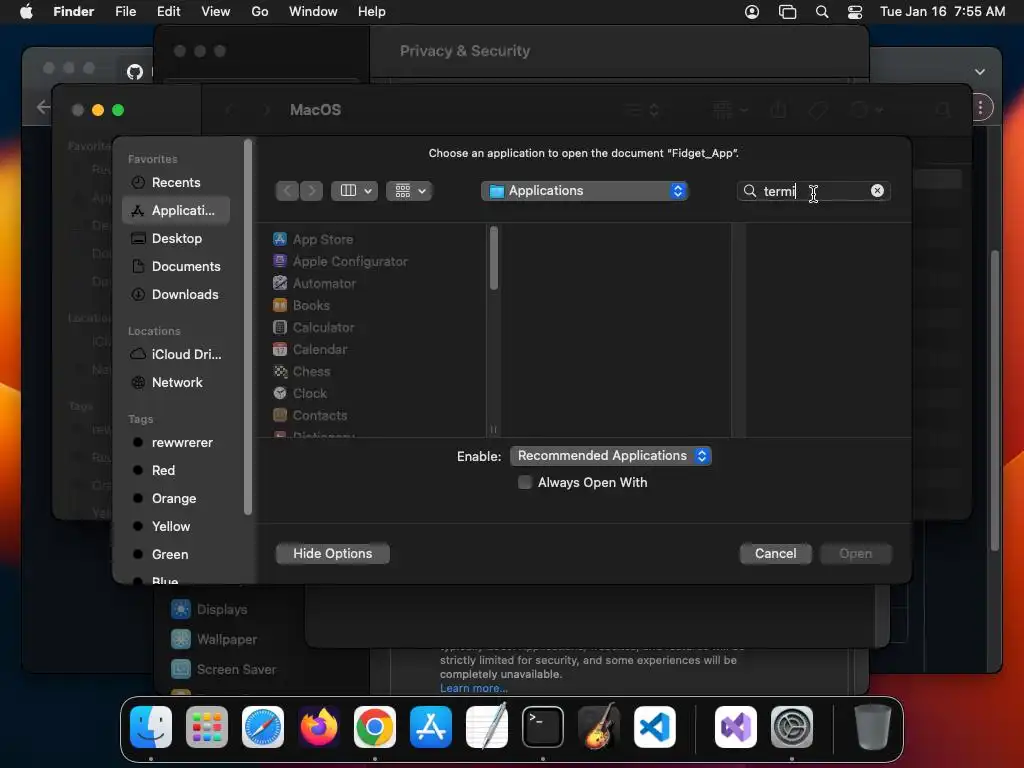The image size is (1024, 768).
Task: Click the Open button
Action: [856, 554]
